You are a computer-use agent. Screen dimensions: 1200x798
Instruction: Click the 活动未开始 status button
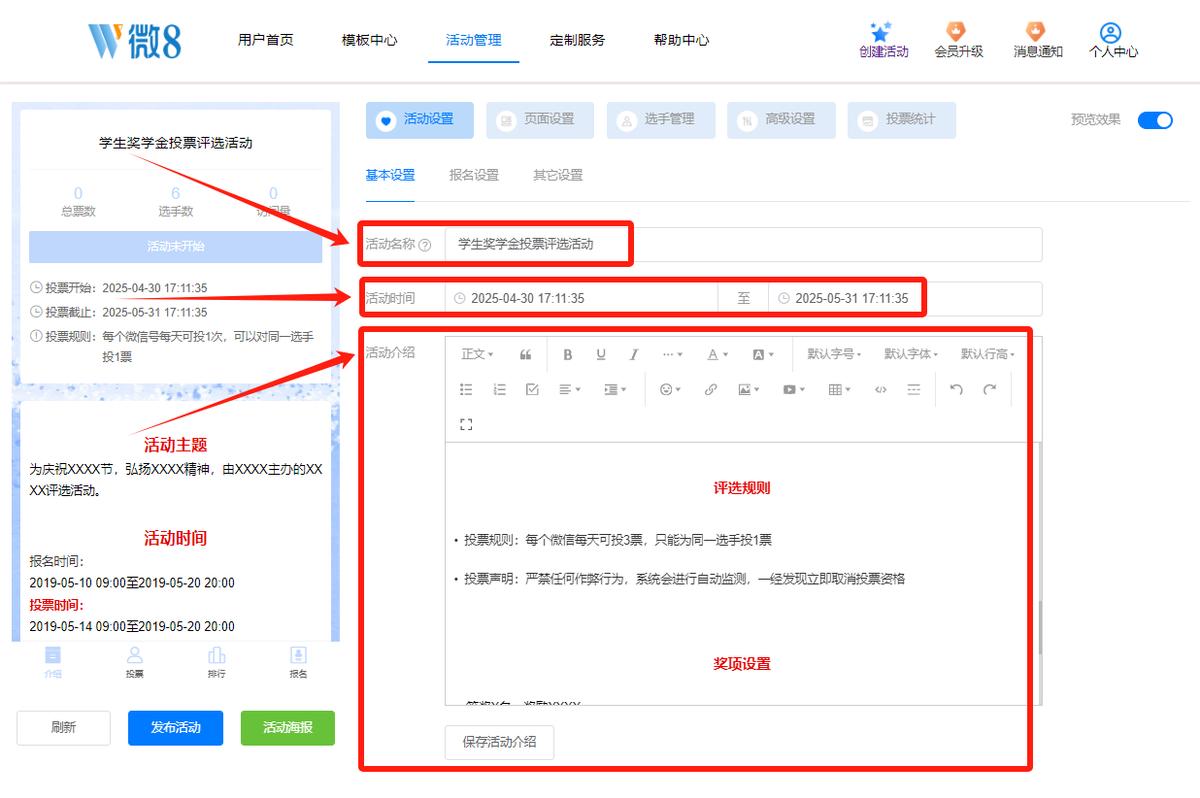point(175,247)
